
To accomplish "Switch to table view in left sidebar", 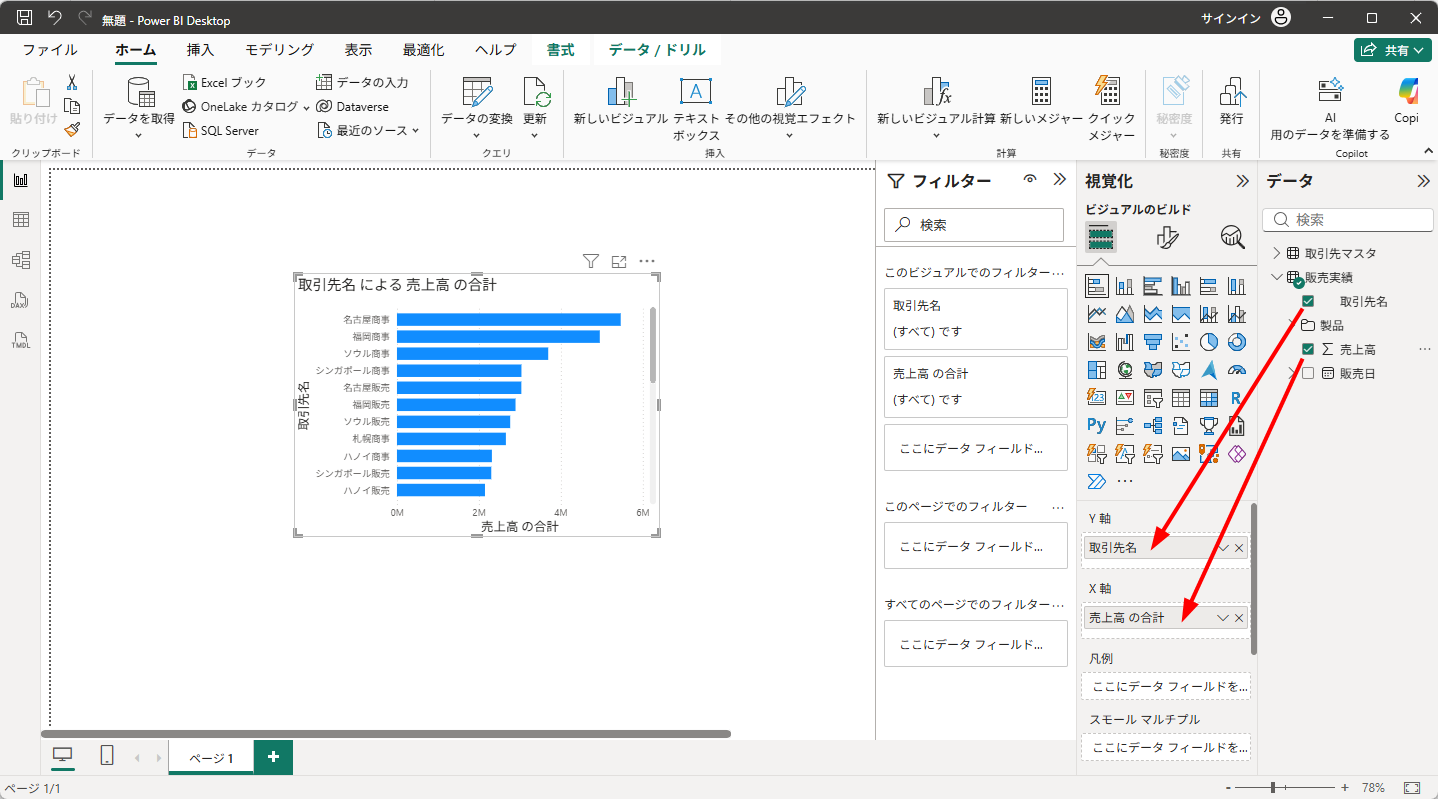I will (20, 220).
